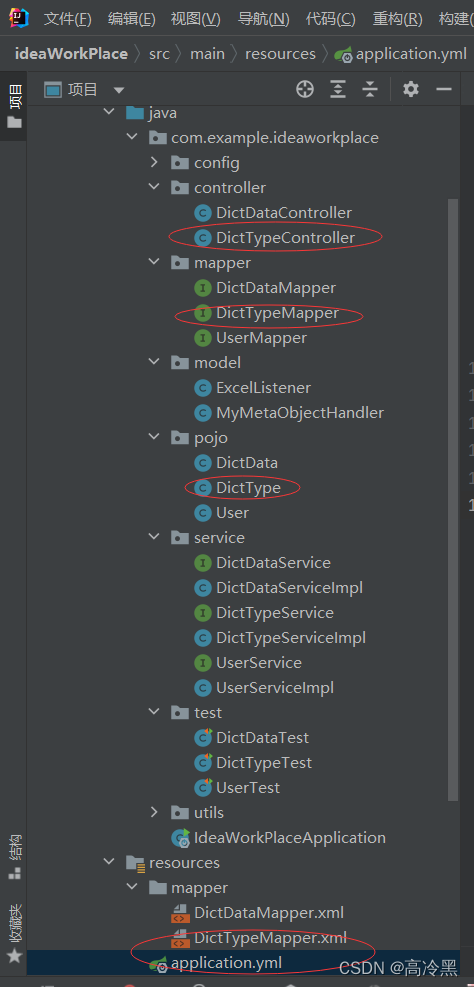Collapse the resources folder
Viewport: 474px width, 987px height.
108,862
